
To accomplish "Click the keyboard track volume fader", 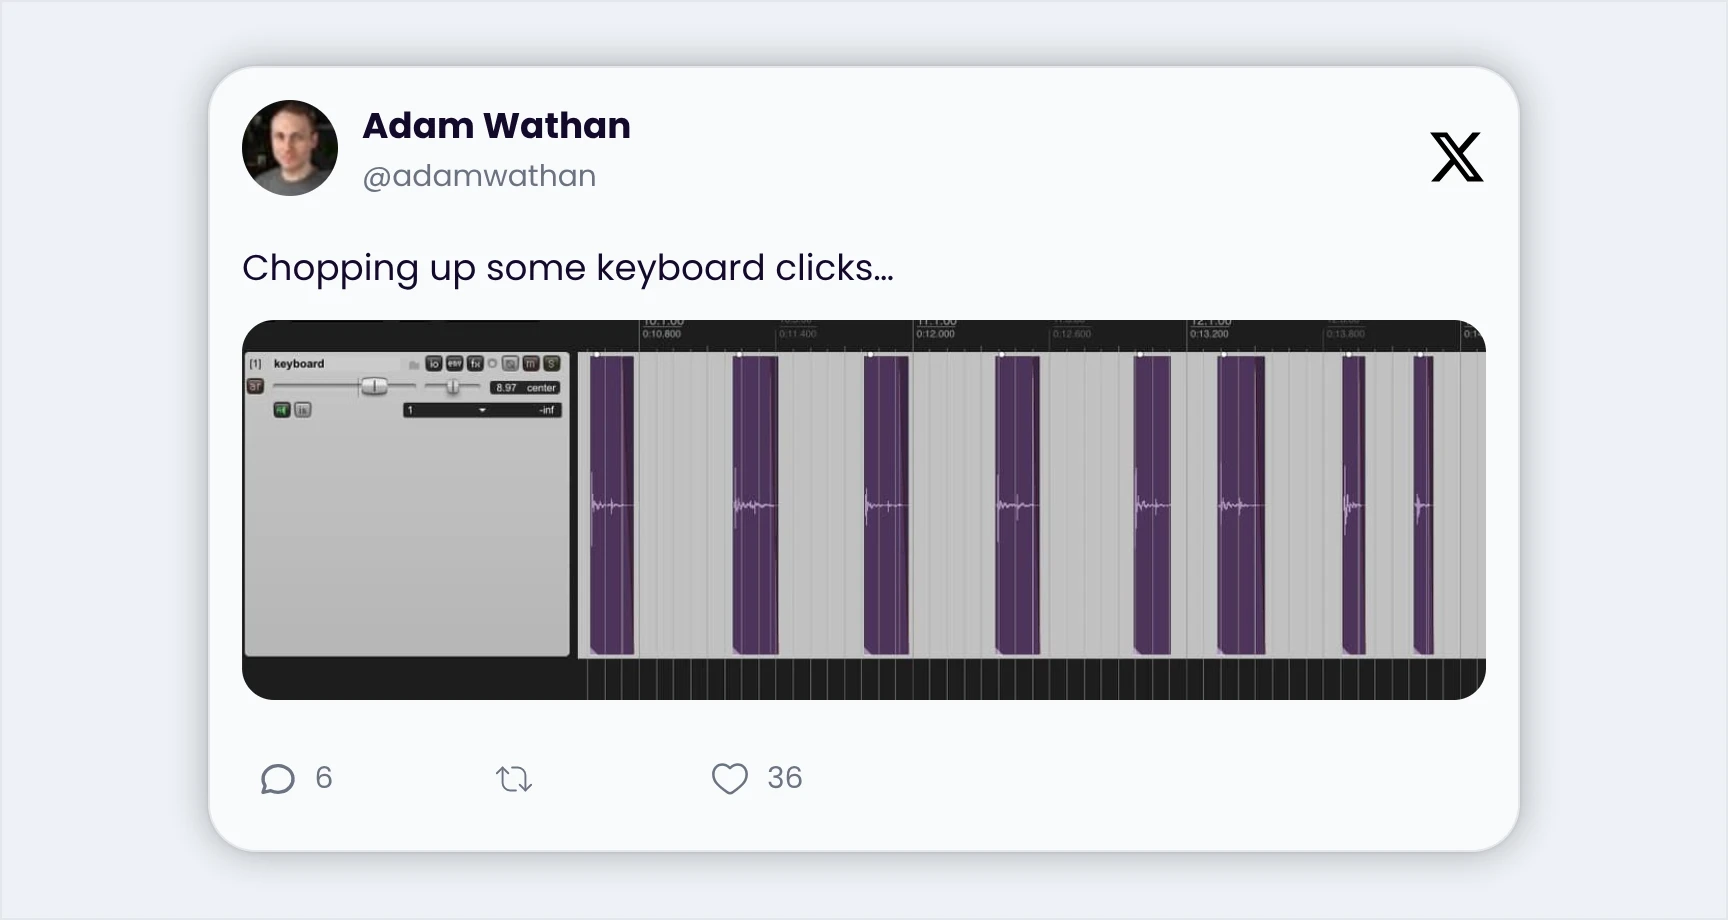I will tap(373, 386).
